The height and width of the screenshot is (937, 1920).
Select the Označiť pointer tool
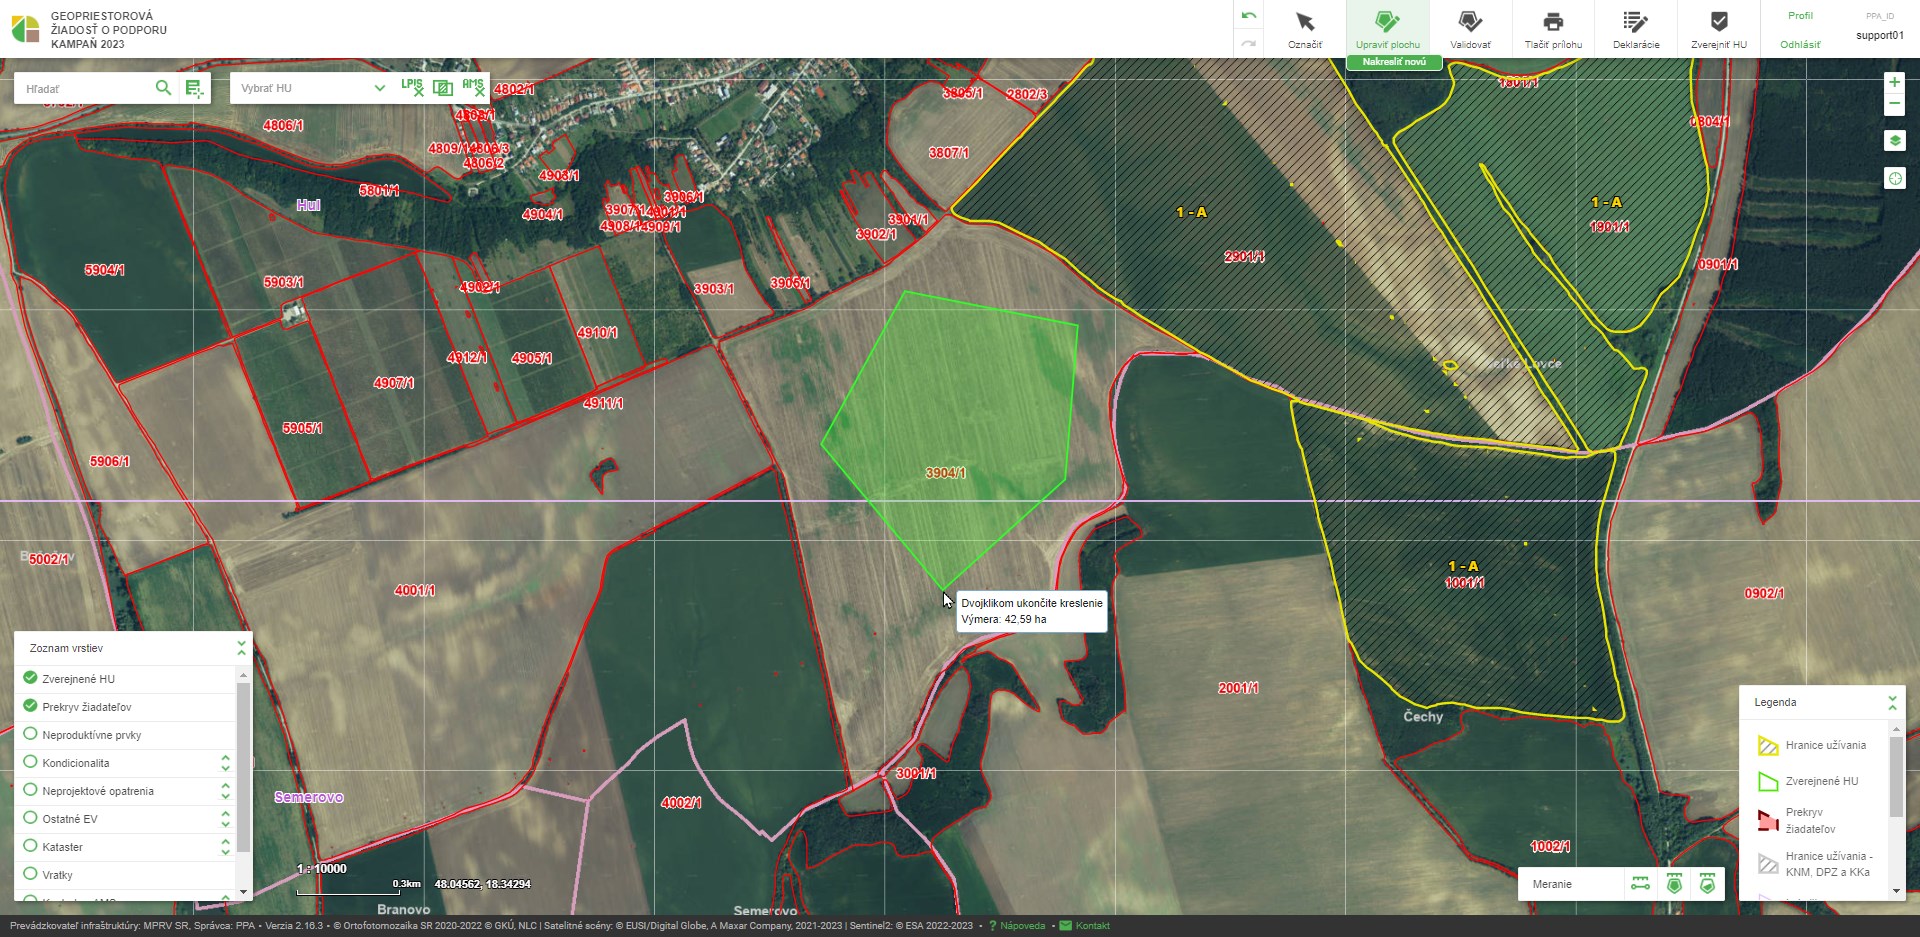[1304, 28]
